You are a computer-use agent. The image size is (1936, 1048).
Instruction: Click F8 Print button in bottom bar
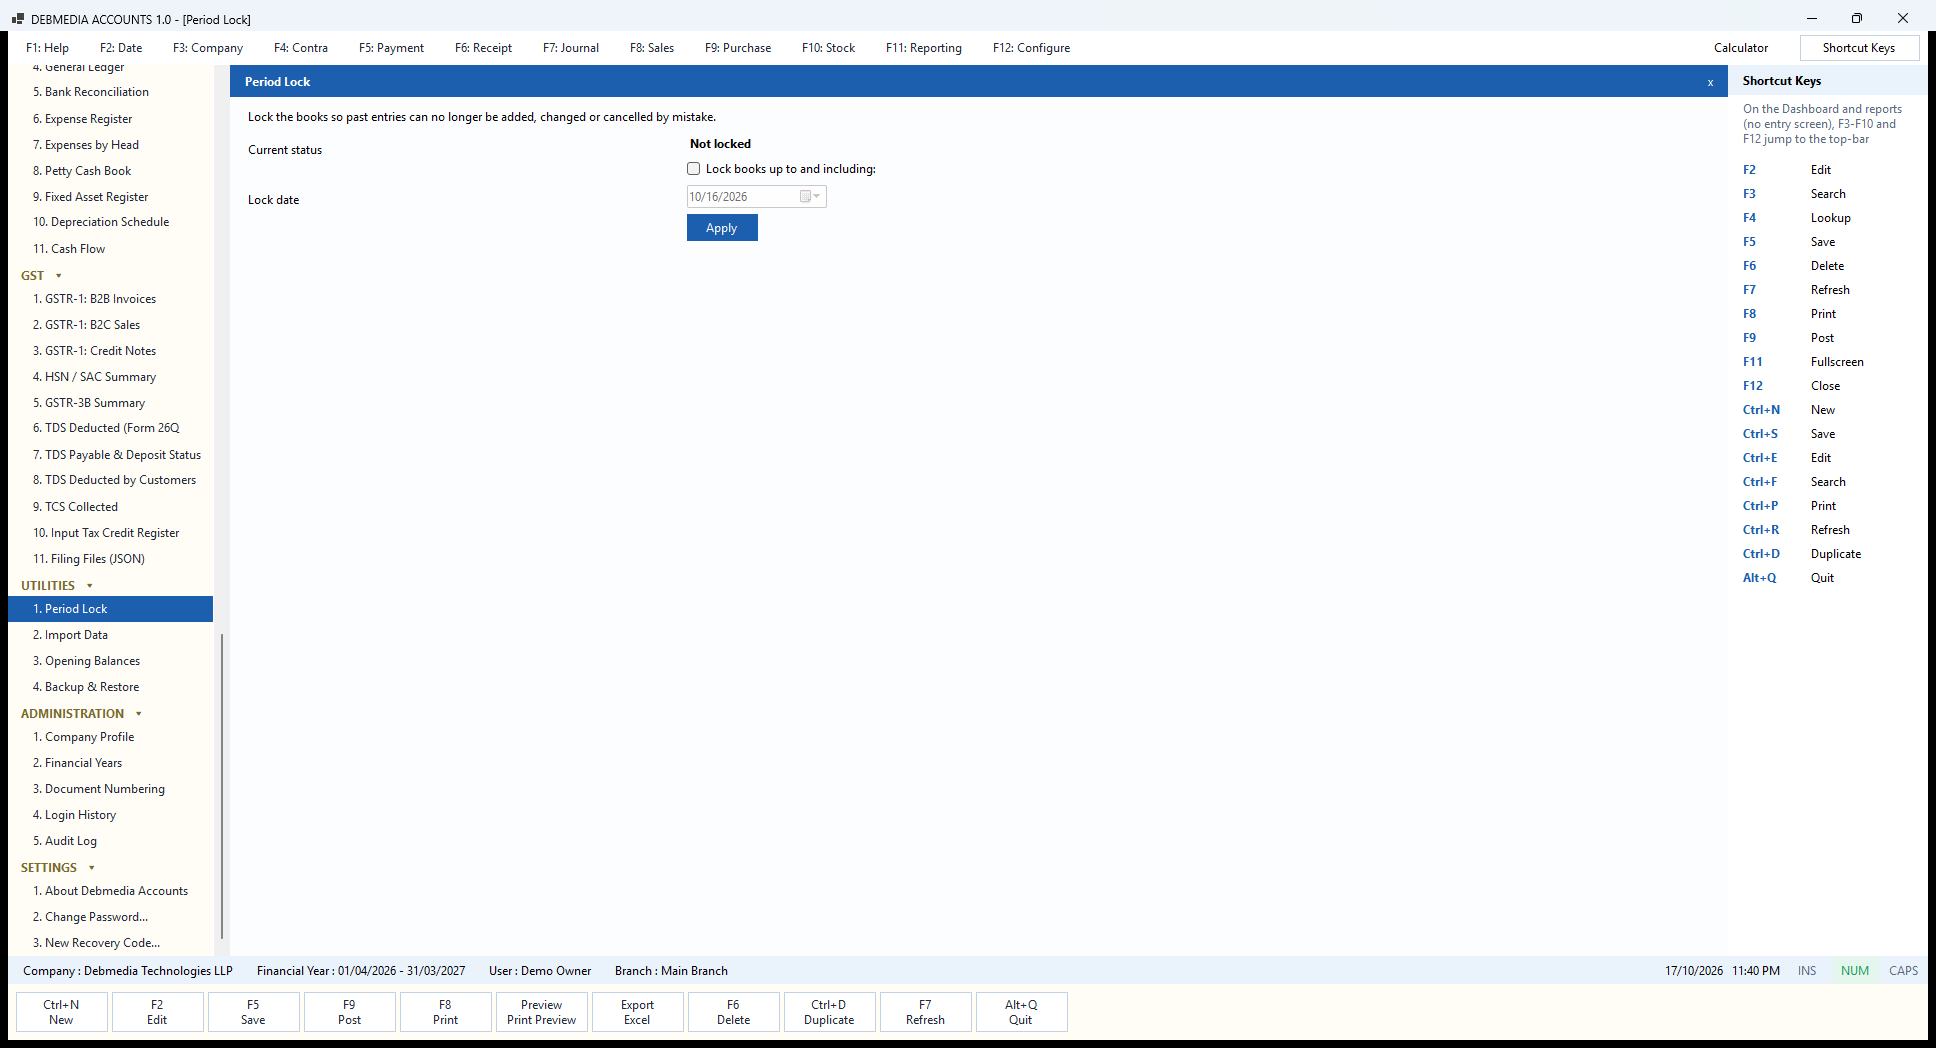[x=445, y=1012]
